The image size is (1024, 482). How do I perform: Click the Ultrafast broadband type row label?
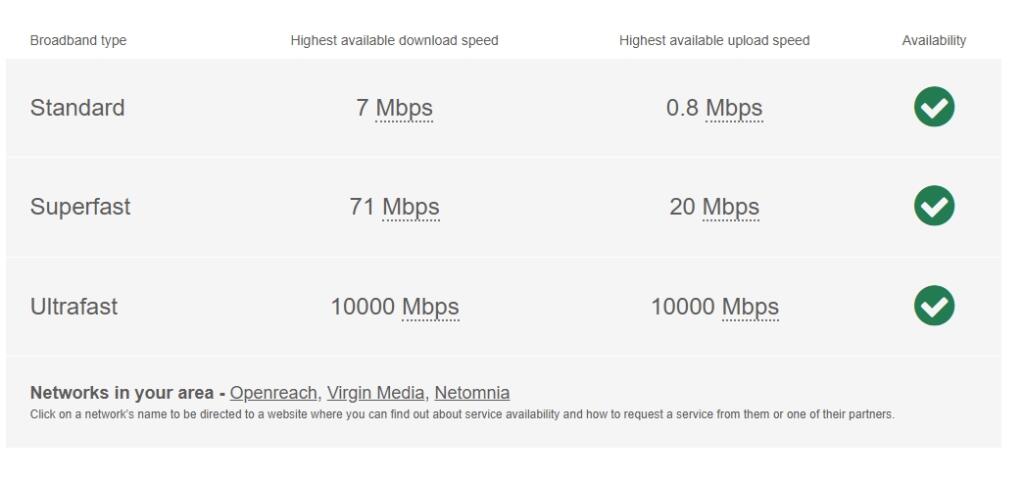74,306
